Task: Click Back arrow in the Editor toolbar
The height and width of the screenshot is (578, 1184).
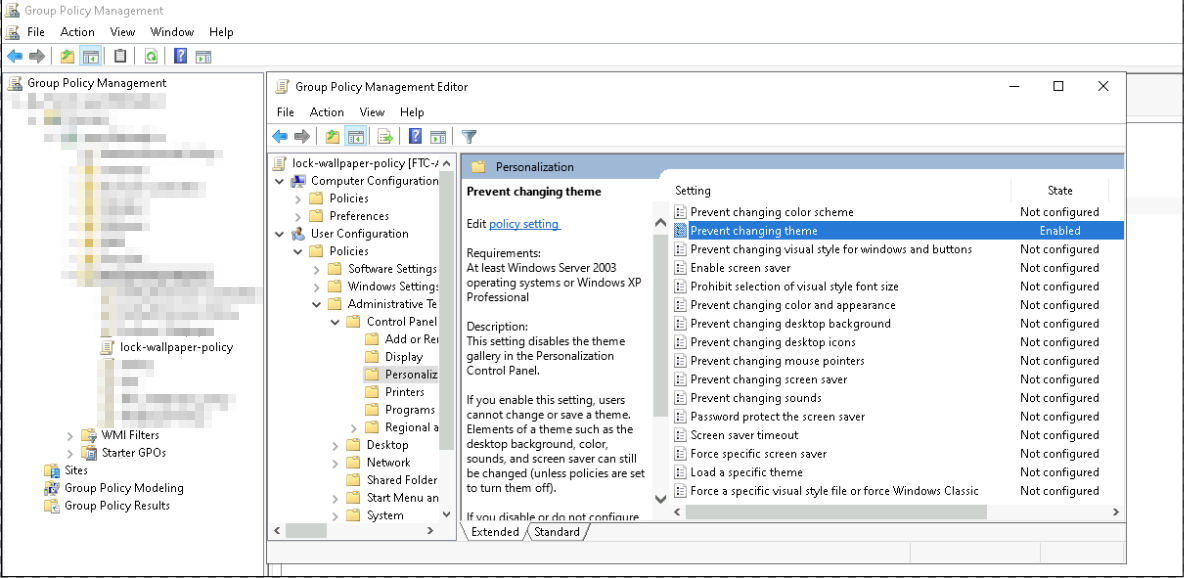Action: [x=280, y=137]
